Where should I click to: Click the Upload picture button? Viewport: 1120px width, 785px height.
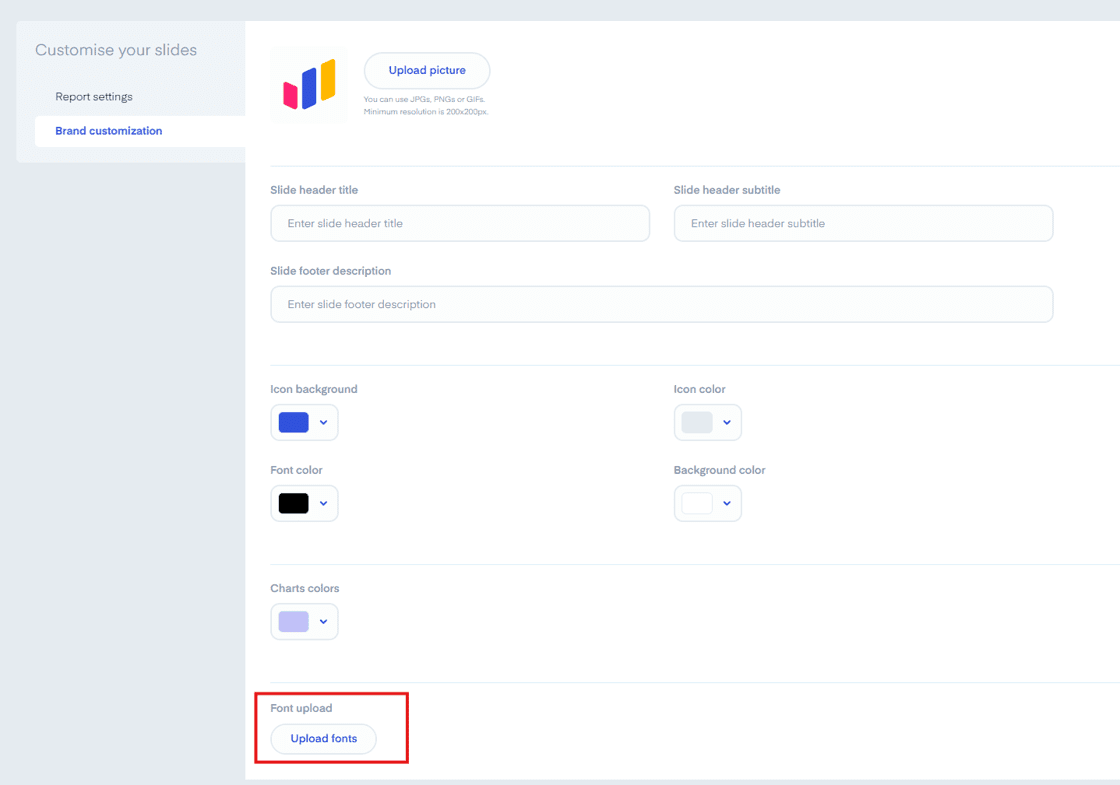pos(427,71)
